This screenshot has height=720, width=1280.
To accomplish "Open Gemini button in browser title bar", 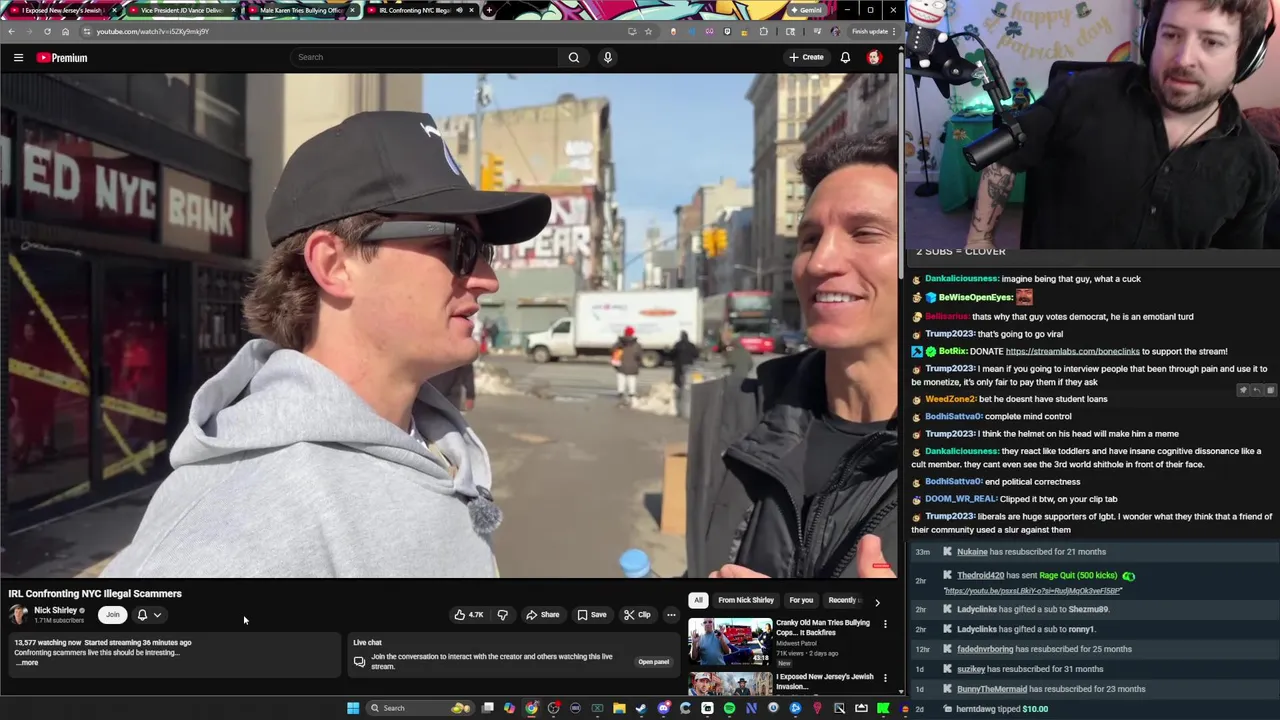I will 806,10.
